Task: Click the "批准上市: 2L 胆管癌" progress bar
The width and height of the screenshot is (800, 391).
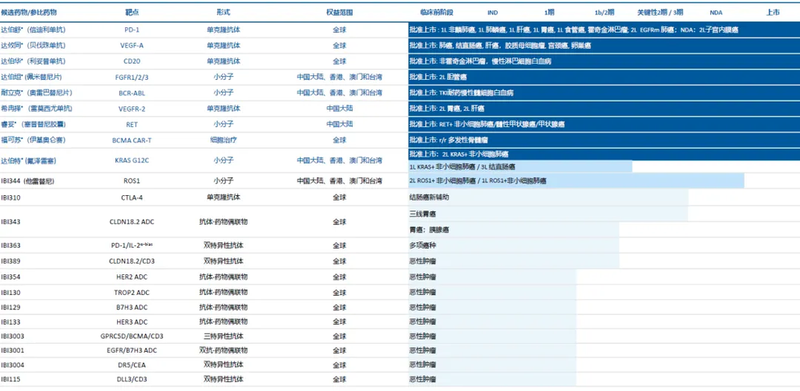Action: coord(604,77)
